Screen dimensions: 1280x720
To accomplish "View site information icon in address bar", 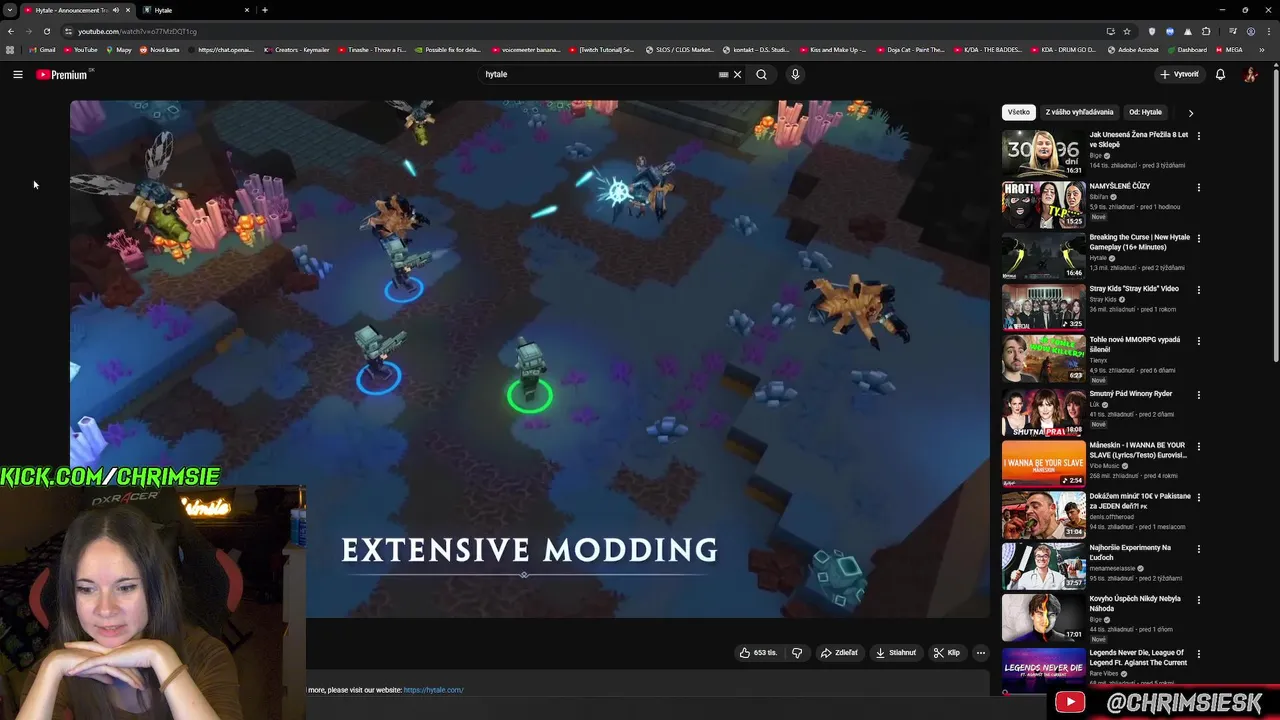I will coord(68,31).
